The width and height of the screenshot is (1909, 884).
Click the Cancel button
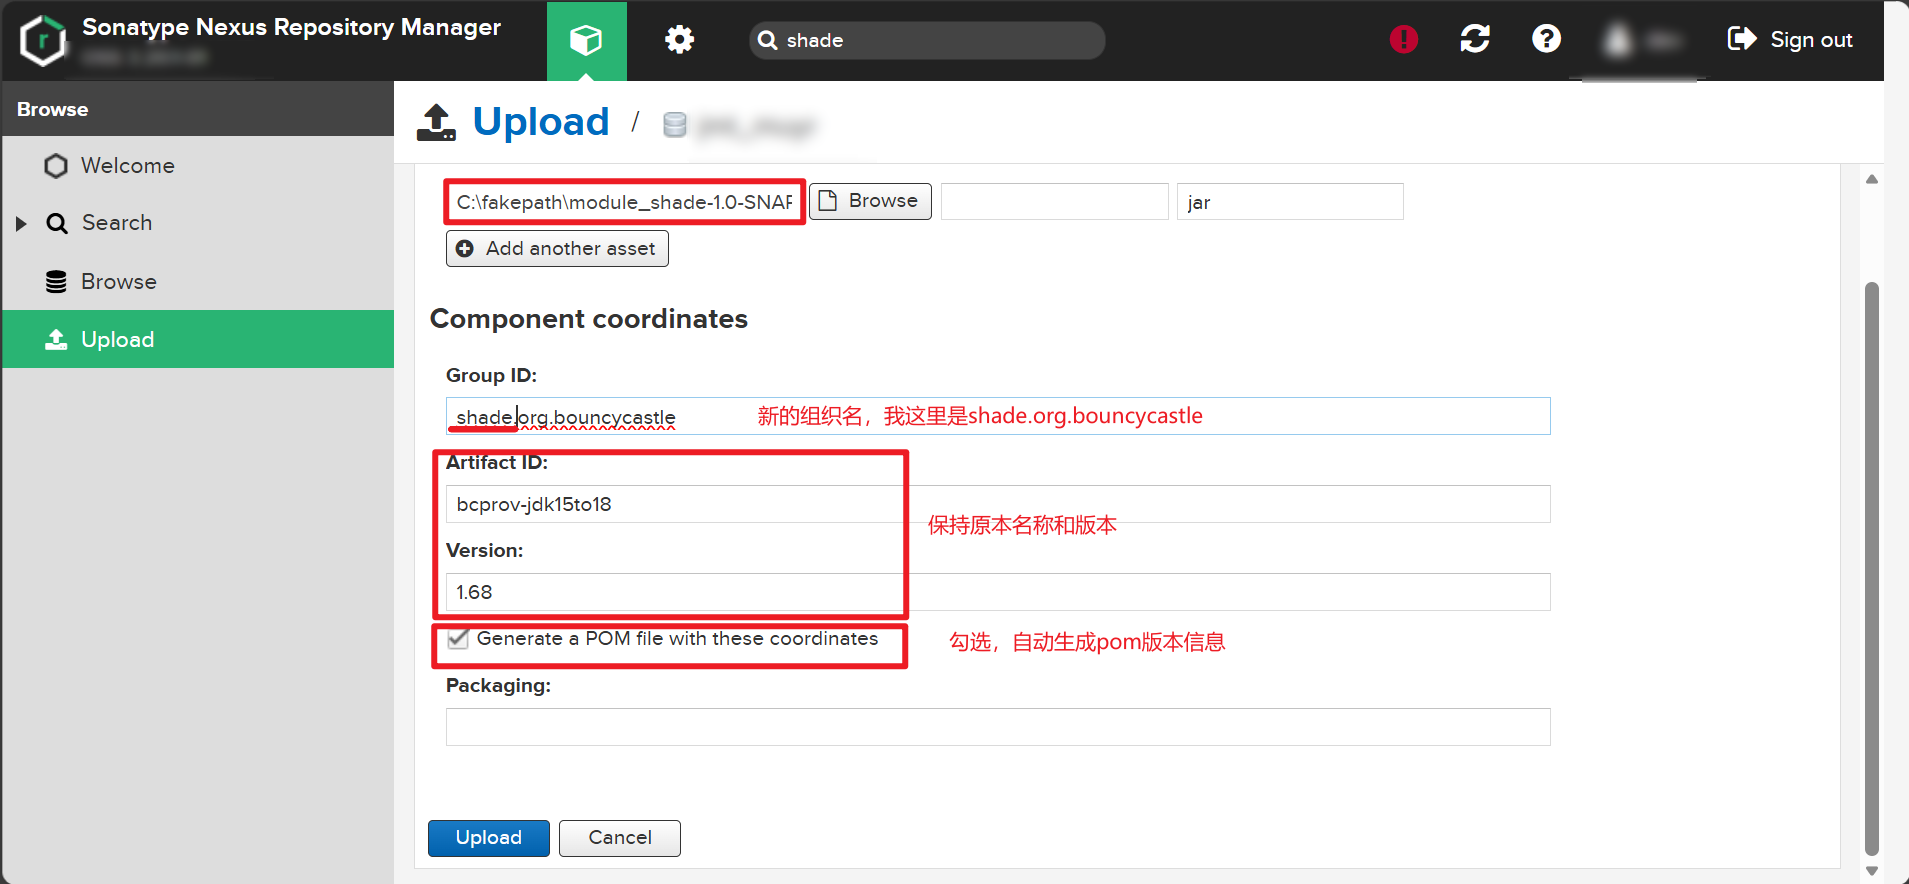[x=619, y=838]
